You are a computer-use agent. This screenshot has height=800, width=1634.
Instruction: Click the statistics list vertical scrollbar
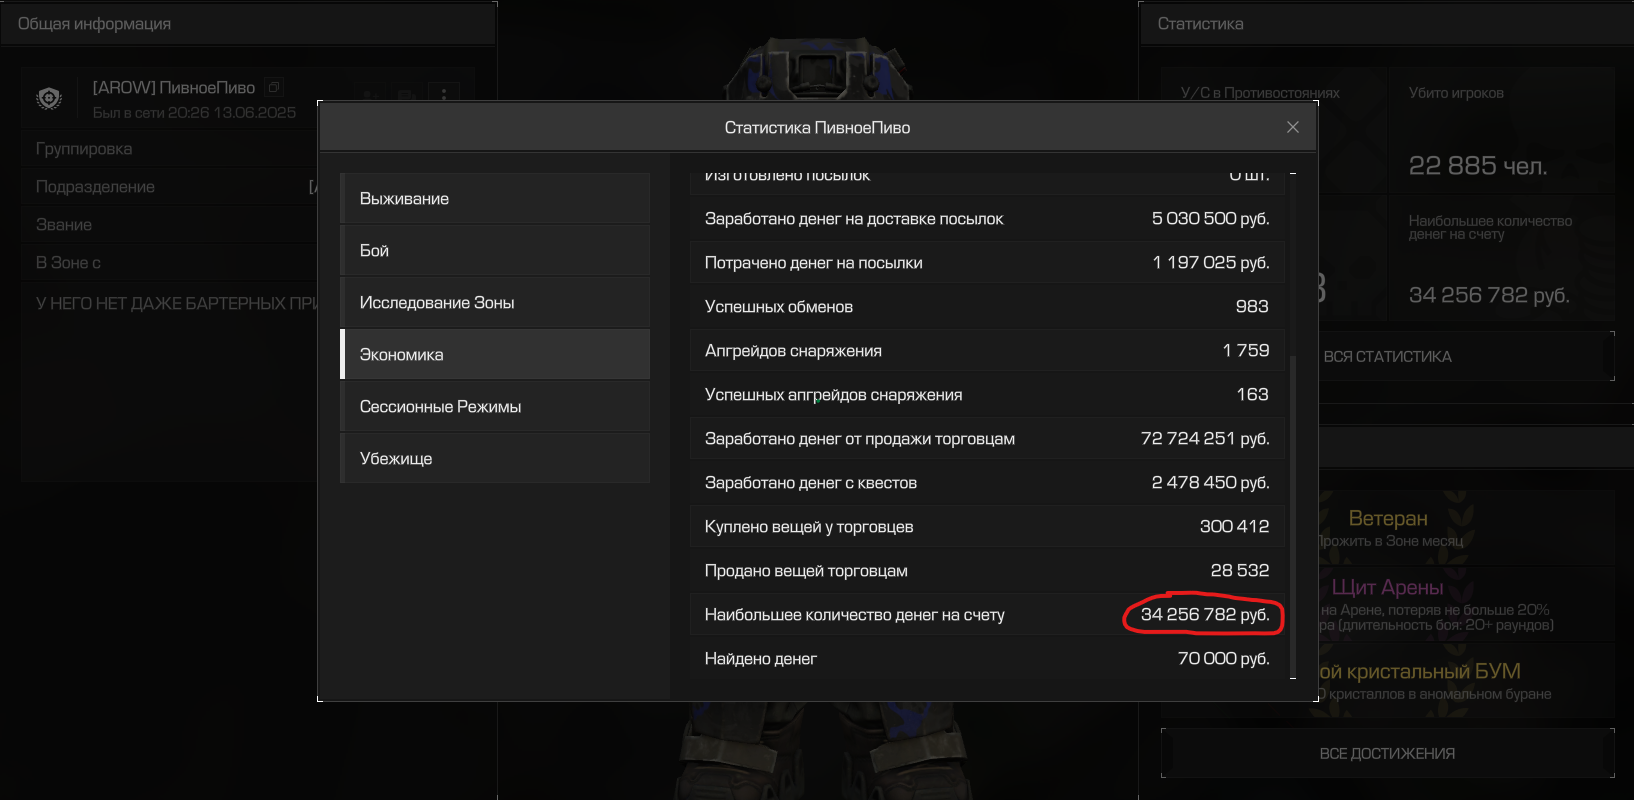[1292, 500]
